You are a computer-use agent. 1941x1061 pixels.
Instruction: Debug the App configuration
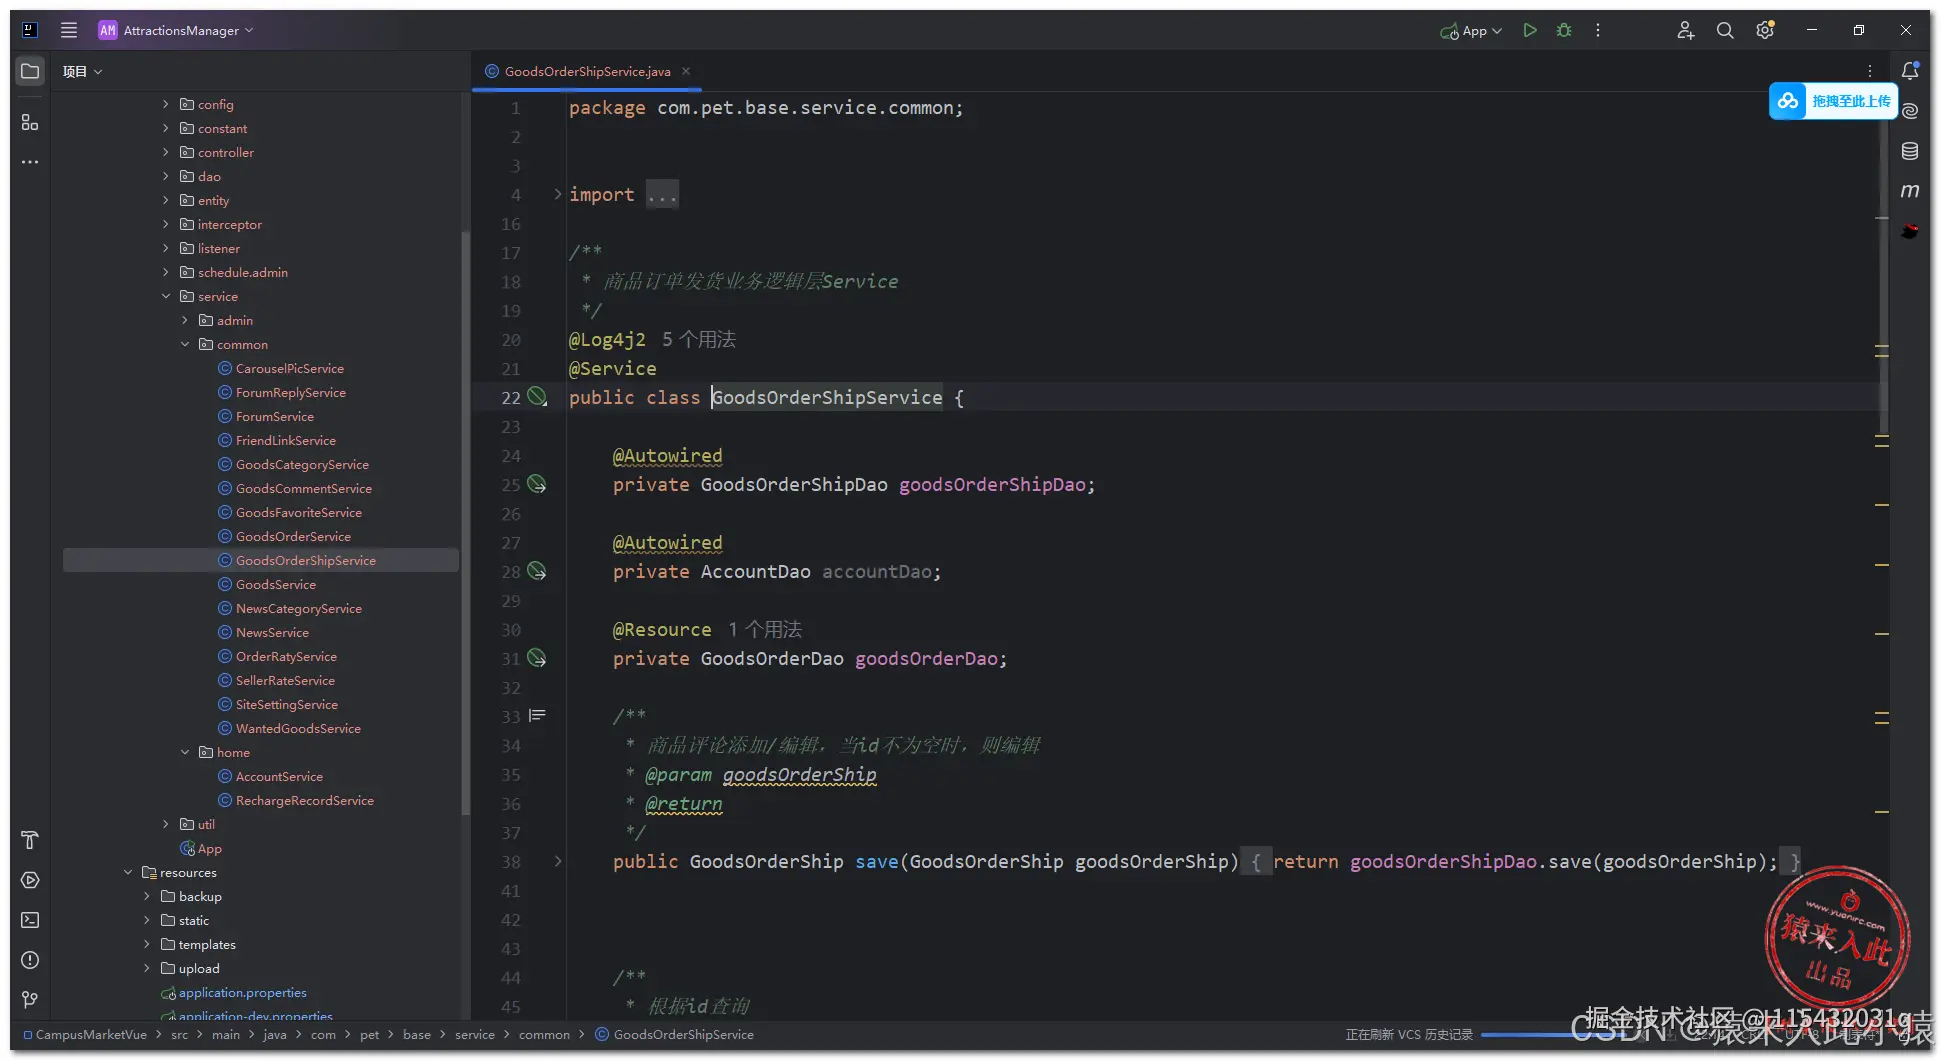click(1564, 30)
